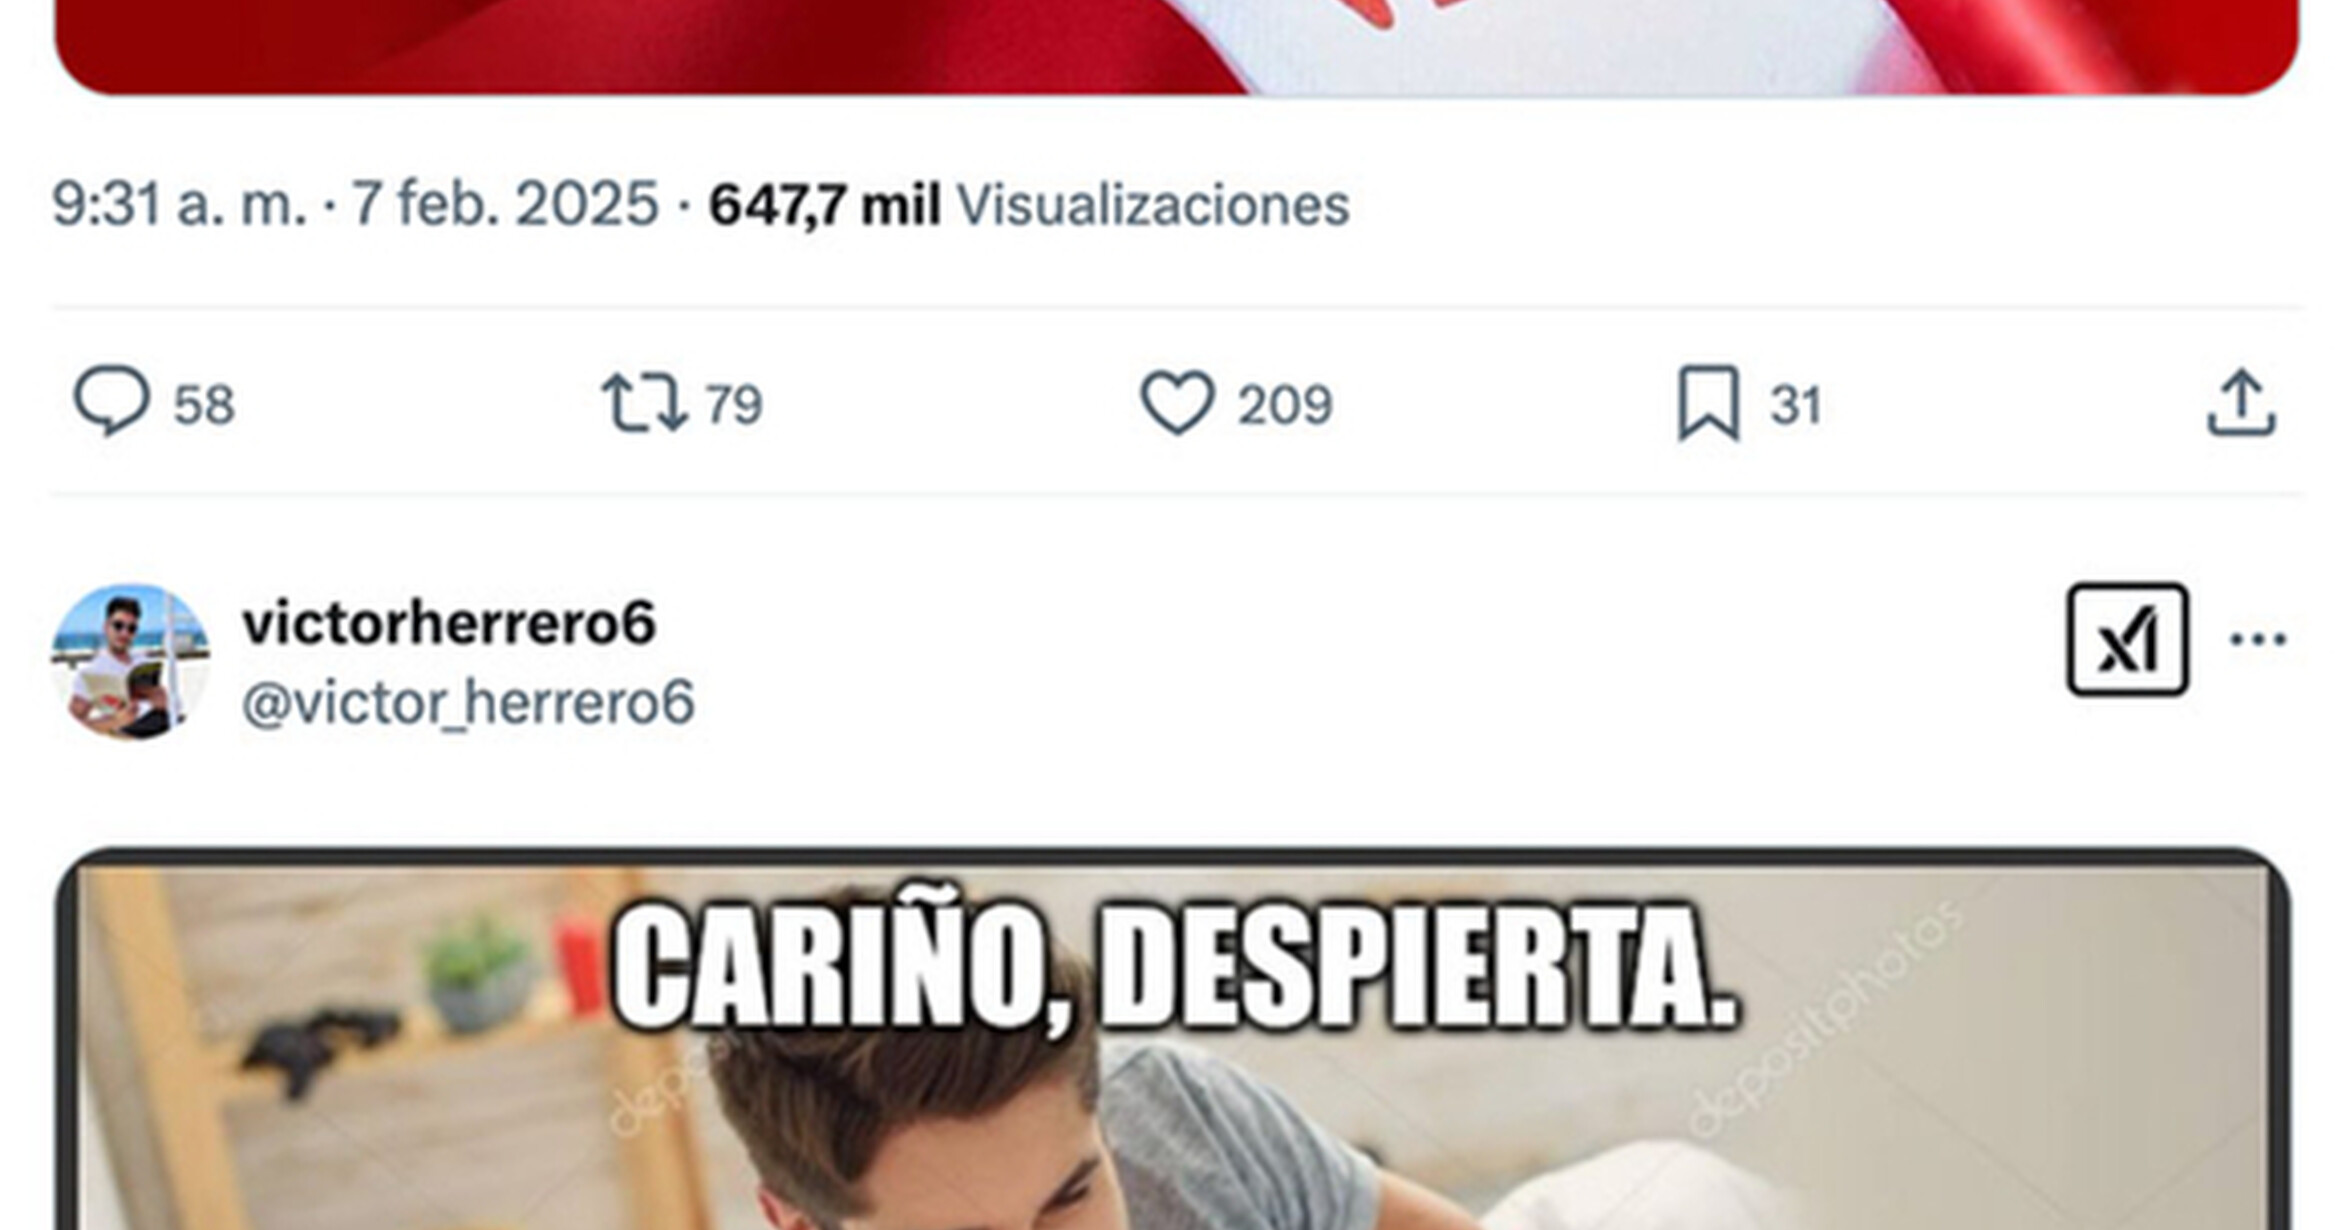Click the 58 replies count
Viewport: 2350px width, 1230px height.
coord(204,405)
